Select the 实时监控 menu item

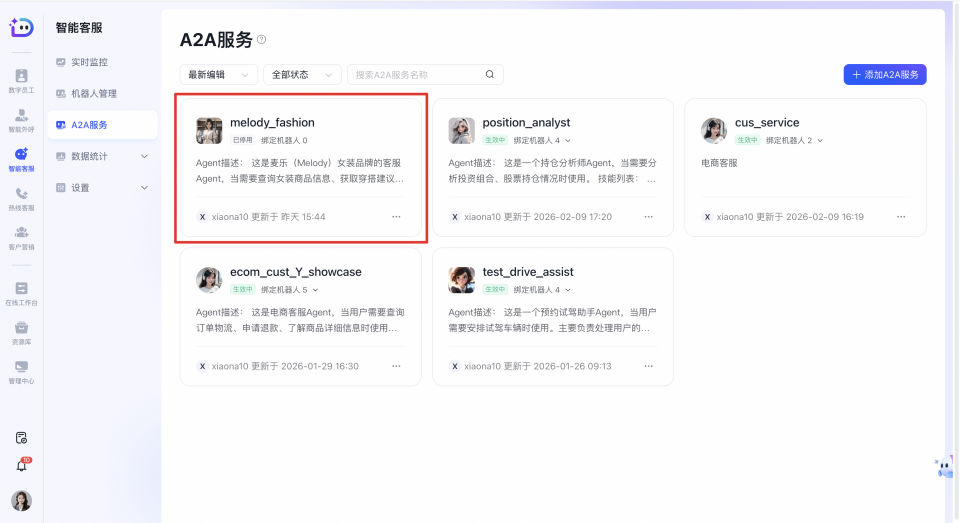coord(88,62)
